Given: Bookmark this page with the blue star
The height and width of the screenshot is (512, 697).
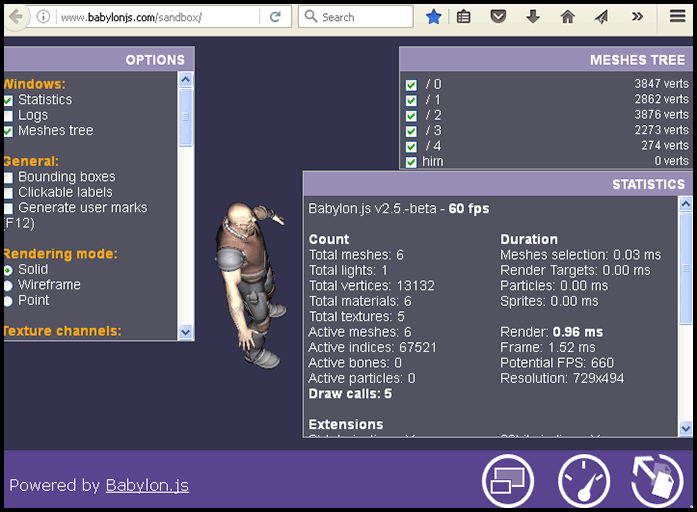Looking at the screenshot, I should pos(433,17).
